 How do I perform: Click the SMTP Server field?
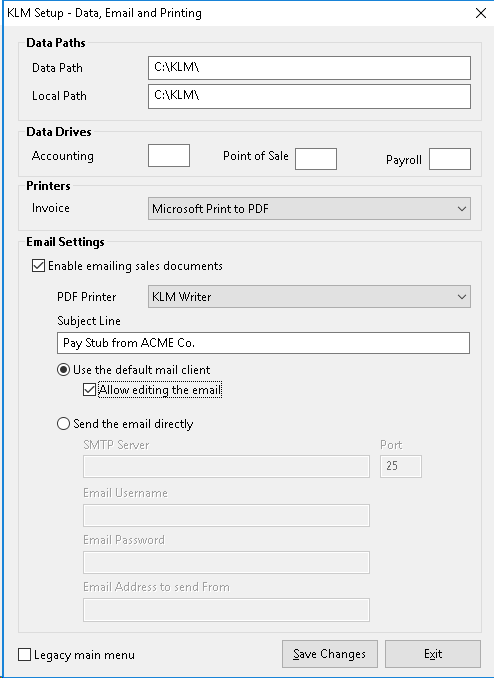click(x=226, y=466)
